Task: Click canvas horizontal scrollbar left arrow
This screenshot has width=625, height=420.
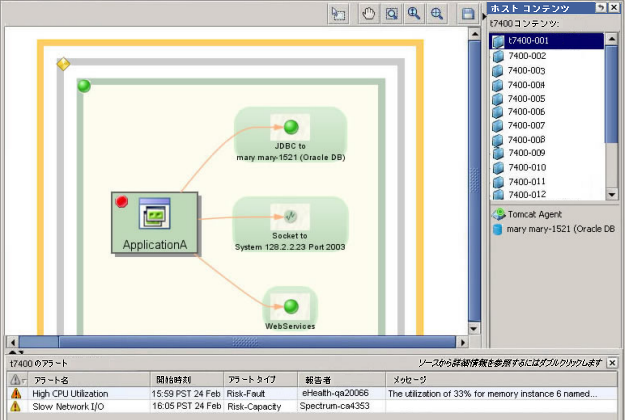Action: click(x=13, y=342)
